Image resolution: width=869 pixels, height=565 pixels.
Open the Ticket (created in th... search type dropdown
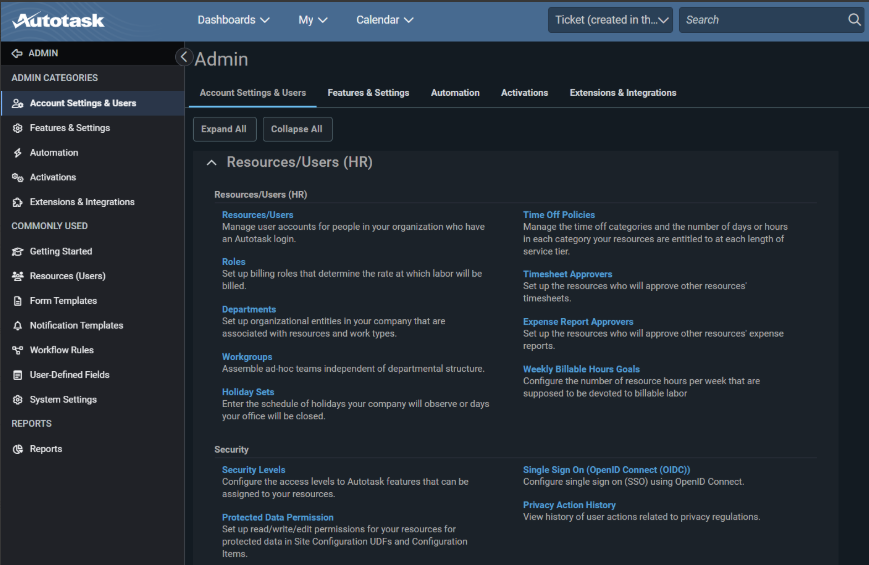pyautogui.click(x=610, y=20)
